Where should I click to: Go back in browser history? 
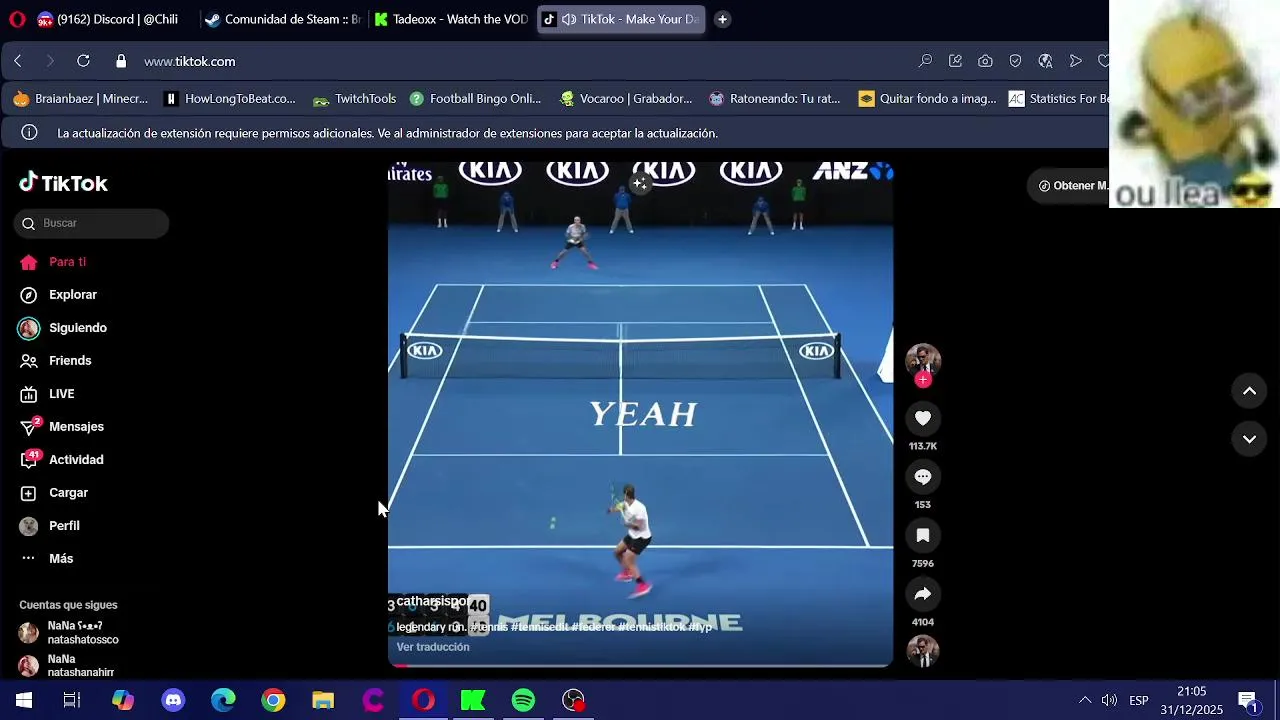coord(18,61)
